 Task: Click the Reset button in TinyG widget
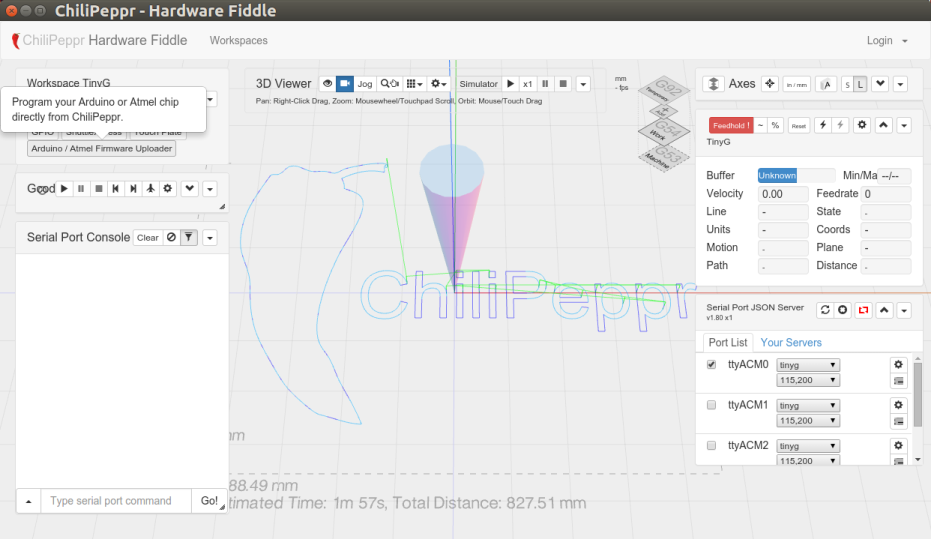799,125
